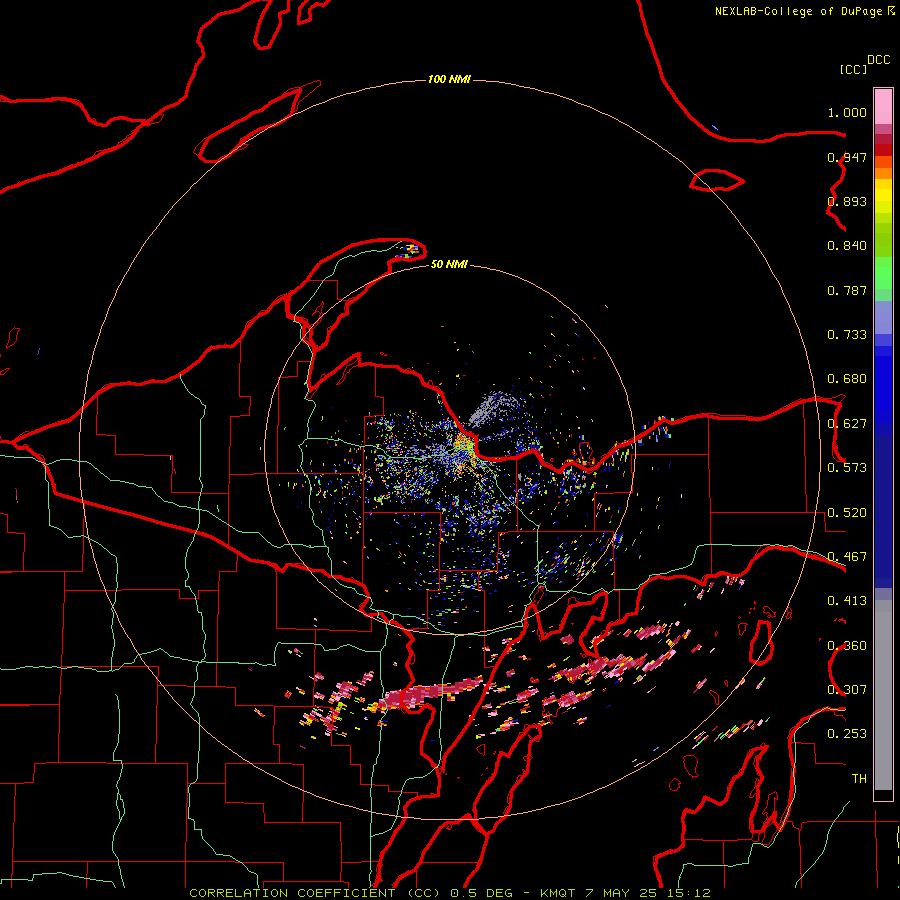The image size is (900, 900).
Task: Select the 0.307 scale value
Action: pos(847,690)
